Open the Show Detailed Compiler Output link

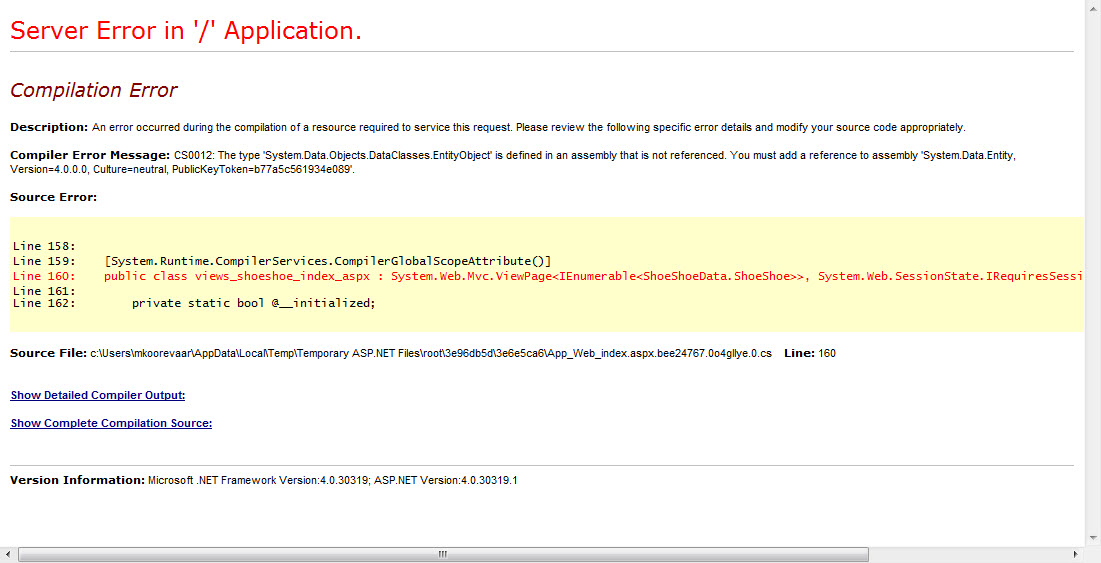click(98, 395)
